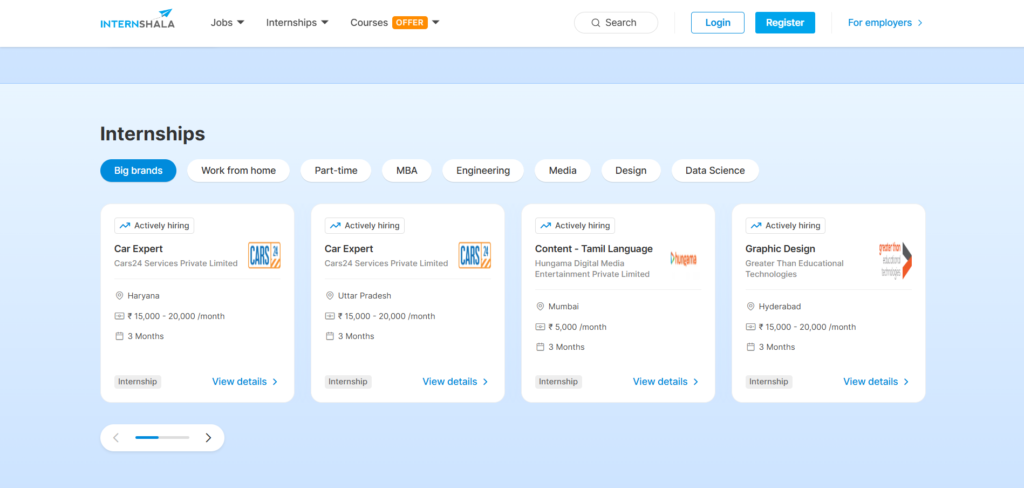This screenshot has width=1024, height=488.
Task: Click Actively hiring badge on Haryana card
Action: [x=154, y=225]
